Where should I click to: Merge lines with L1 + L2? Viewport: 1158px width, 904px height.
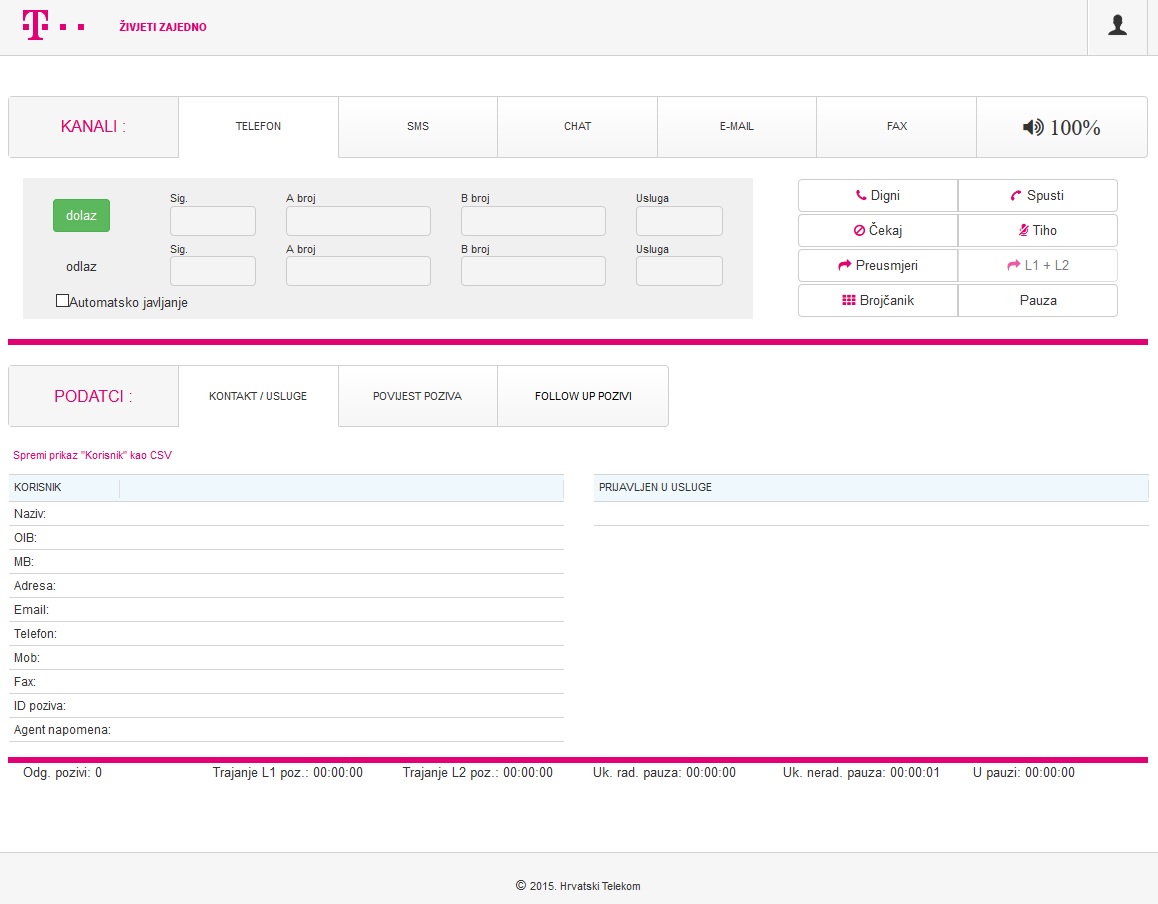click(1037, 265)
